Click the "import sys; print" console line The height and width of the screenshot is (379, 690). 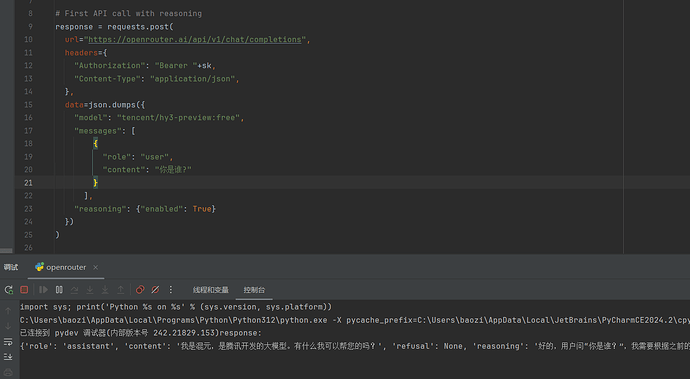[x=176, y=307]
